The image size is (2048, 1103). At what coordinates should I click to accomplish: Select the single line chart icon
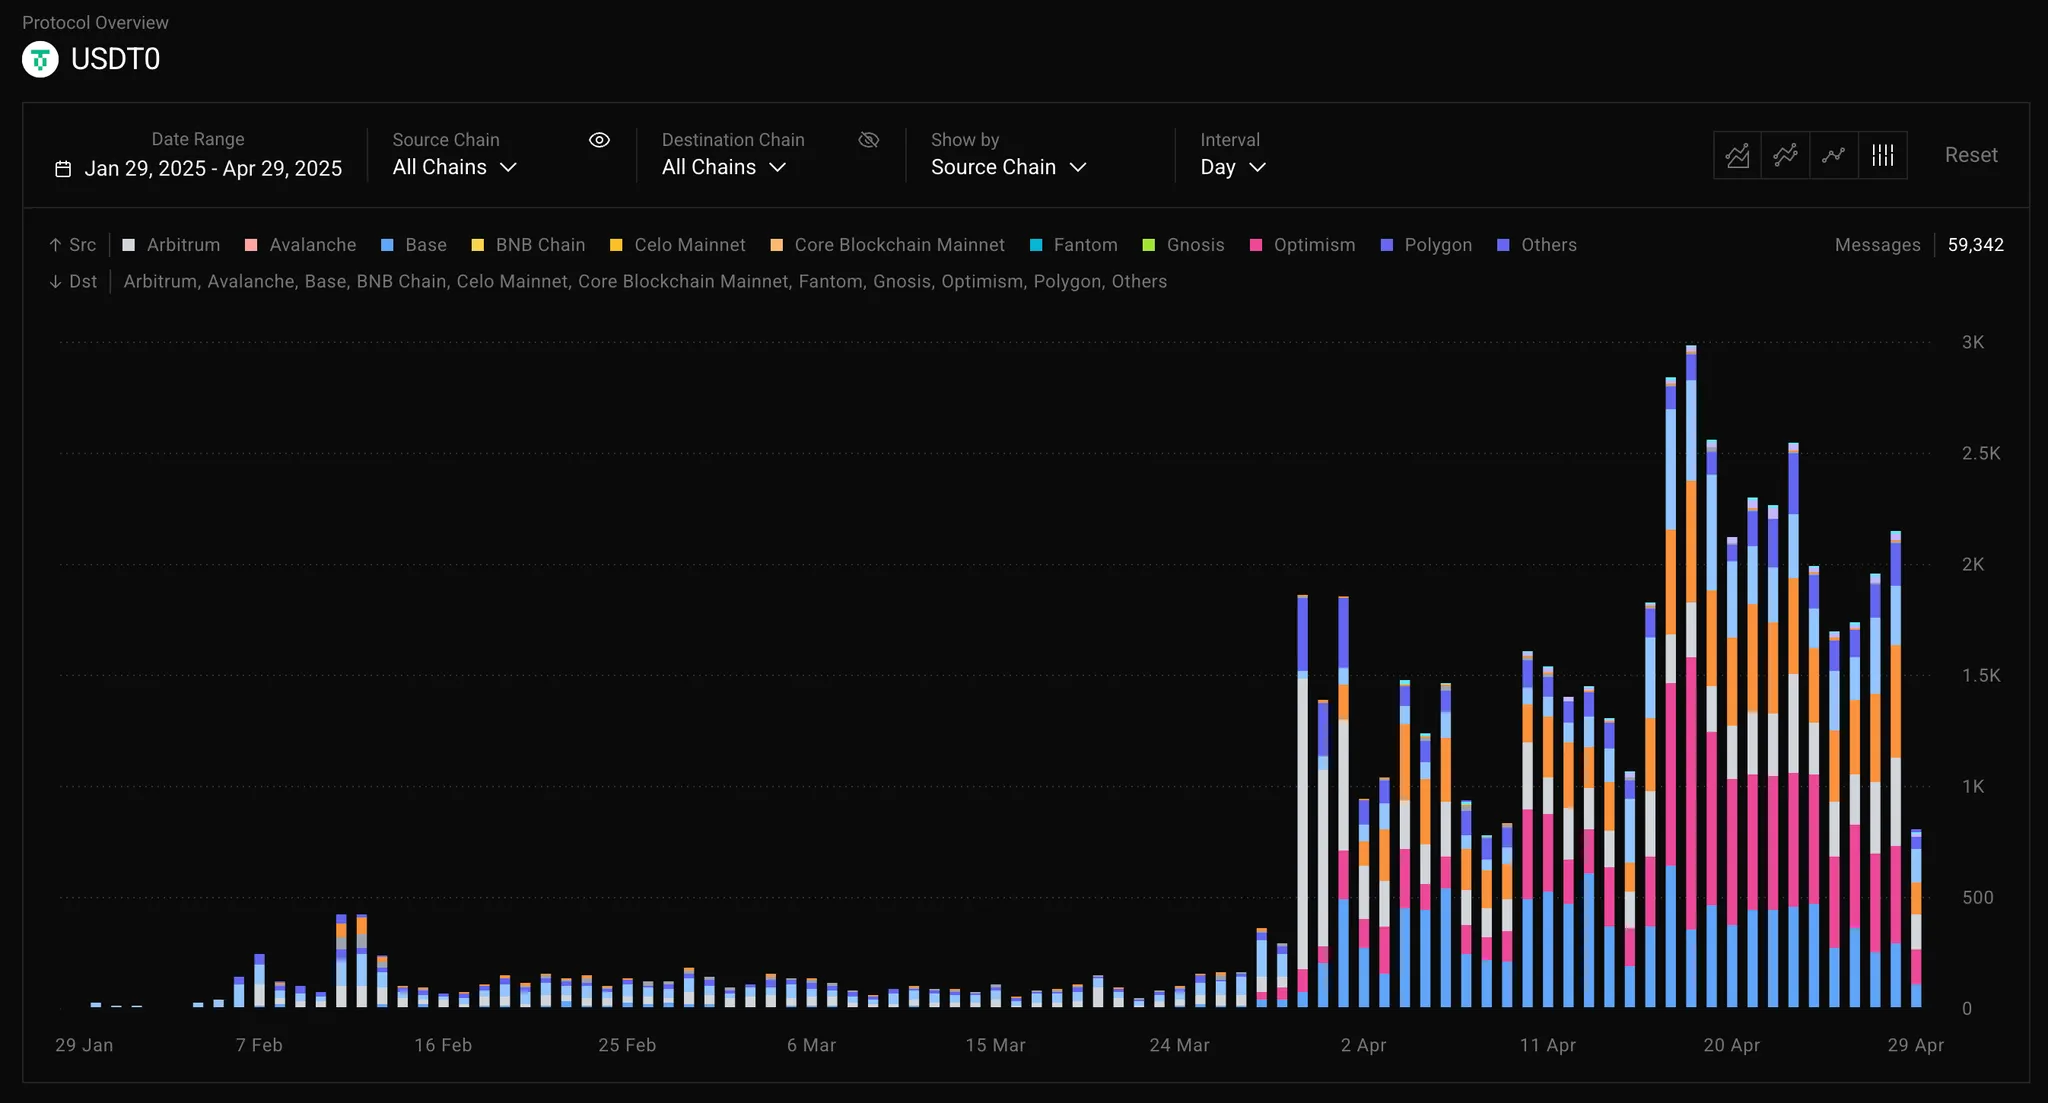pos(1833,155)
